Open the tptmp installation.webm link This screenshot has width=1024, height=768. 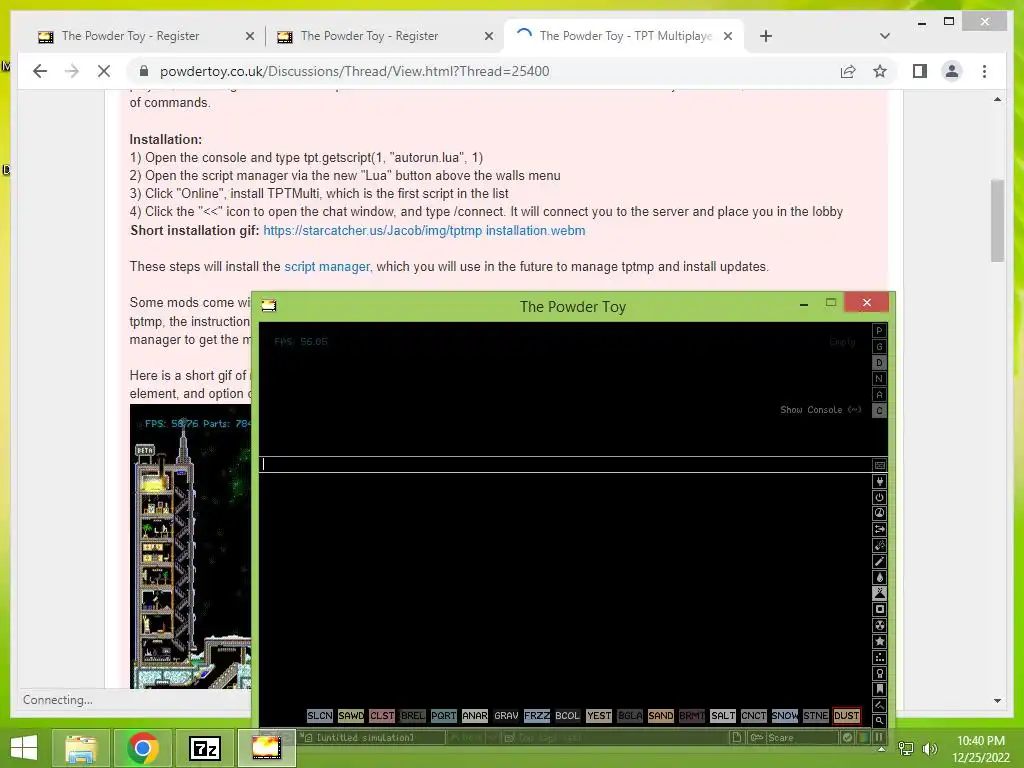424,231
